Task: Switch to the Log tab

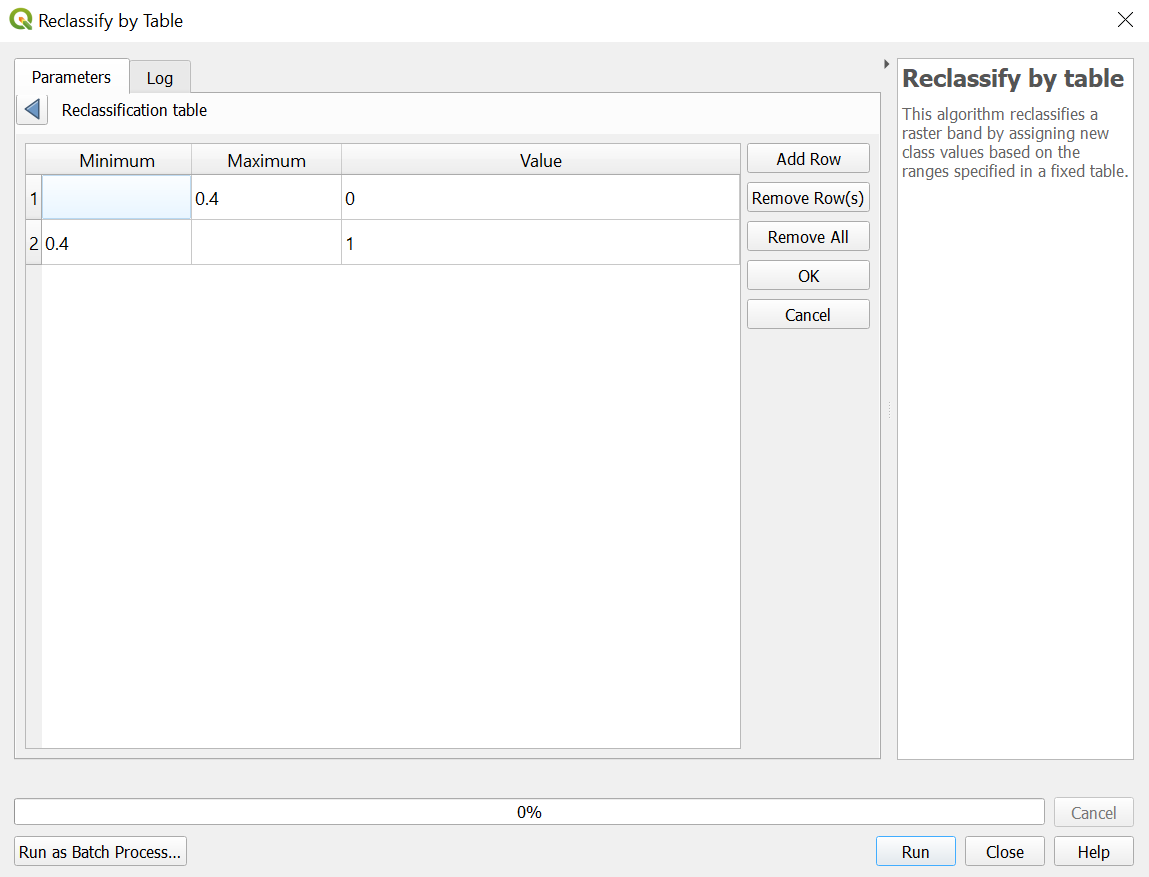Action: pos(159,78)
